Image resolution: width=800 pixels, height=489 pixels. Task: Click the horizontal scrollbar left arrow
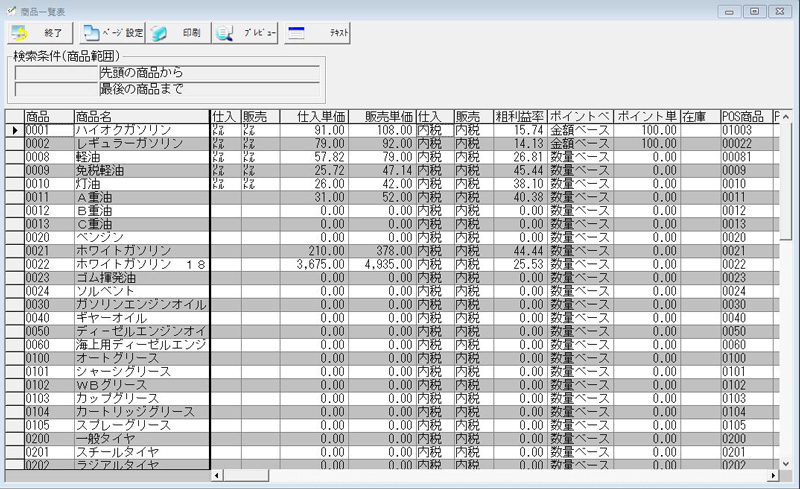[217, 476]
